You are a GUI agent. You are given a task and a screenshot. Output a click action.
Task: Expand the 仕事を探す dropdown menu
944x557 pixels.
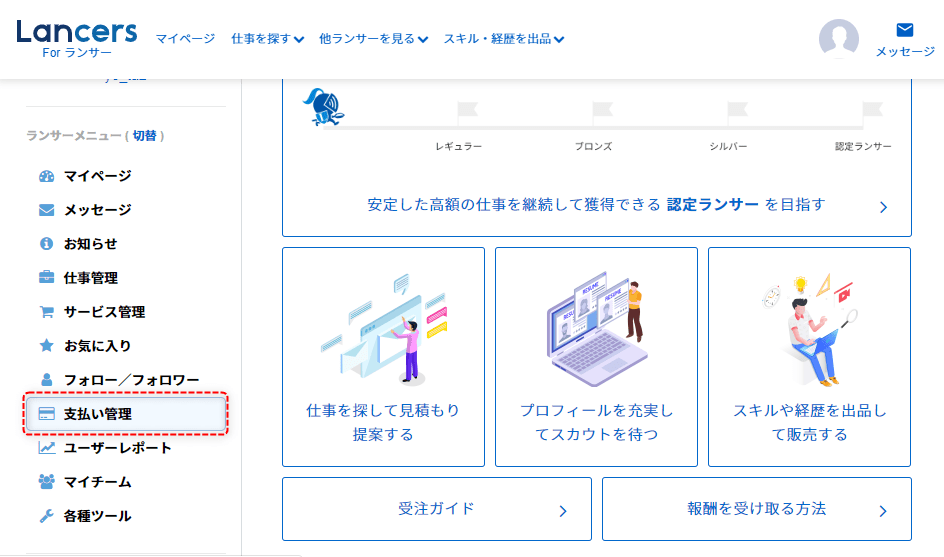pos(267,39)
